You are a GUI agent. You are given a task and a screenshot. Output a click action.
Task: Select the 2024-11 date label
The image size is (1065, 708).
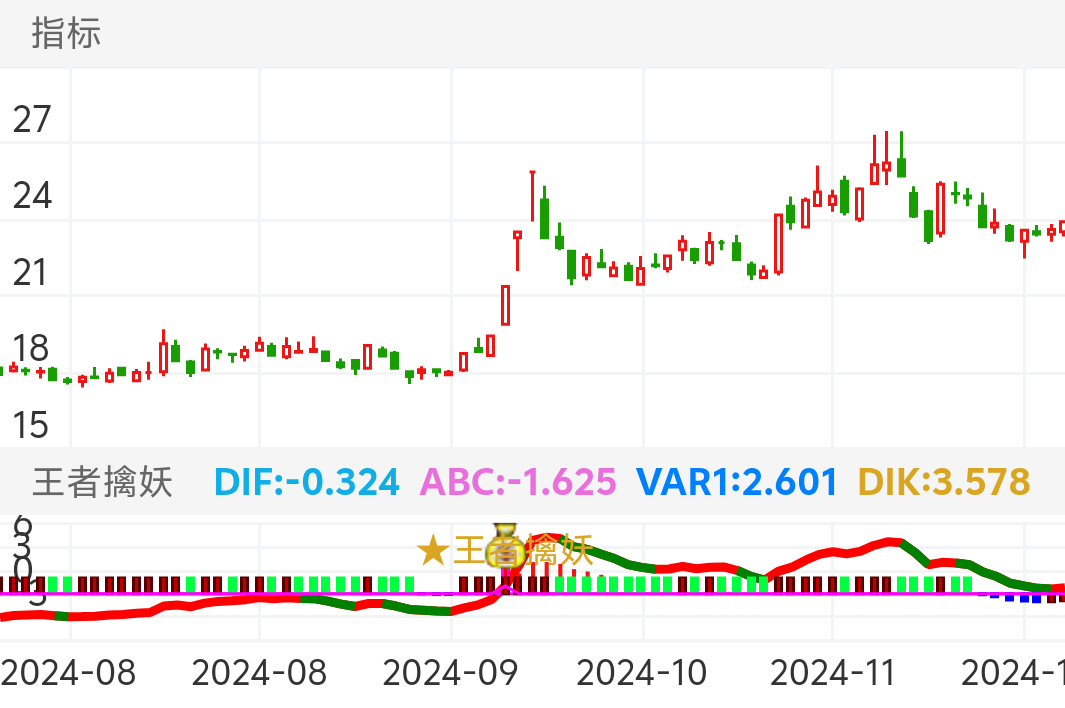point(833,673)
